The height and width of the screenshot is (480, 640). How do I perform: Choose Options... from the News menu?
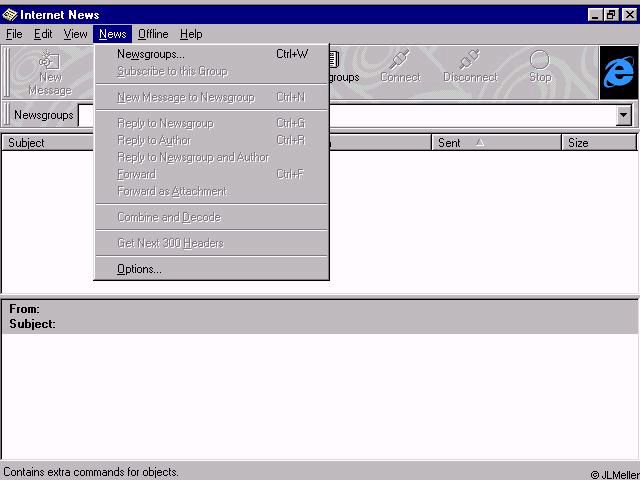[x=211, y=269]
